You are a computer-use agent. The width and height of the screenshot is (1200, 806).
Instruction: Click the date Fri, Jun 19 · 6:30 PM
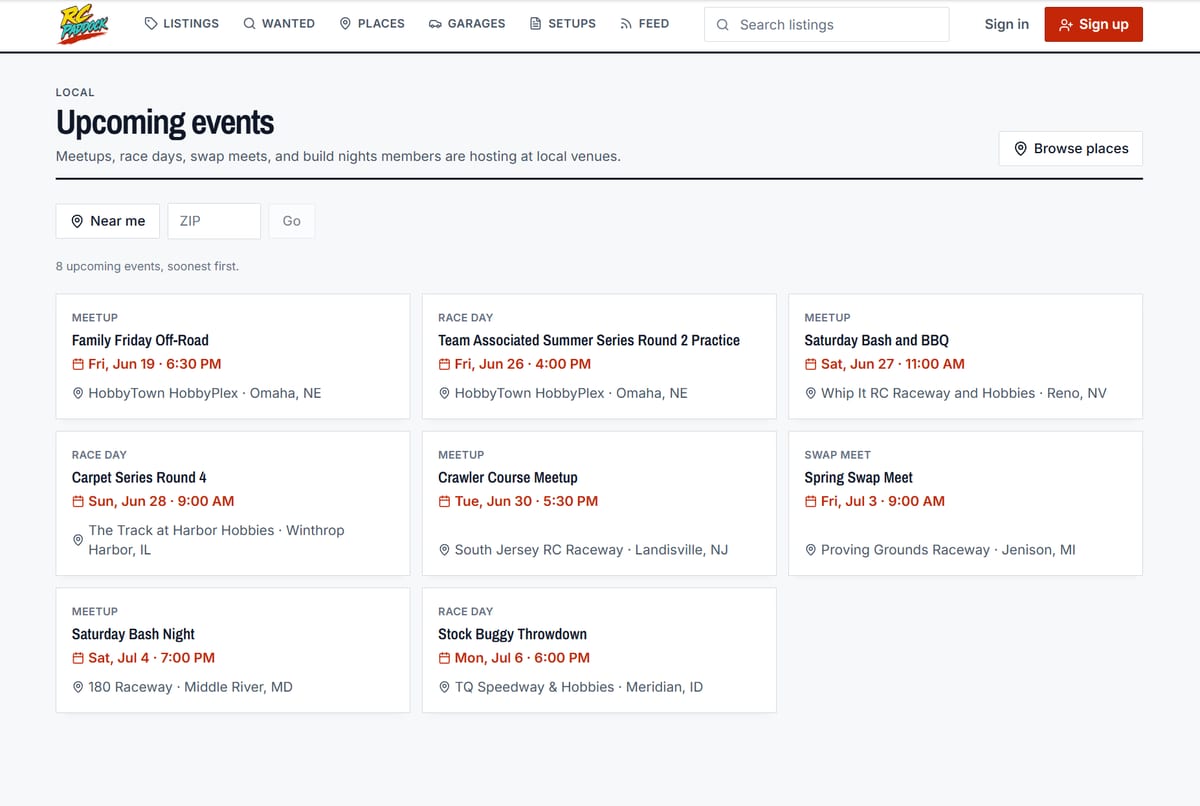coord(155,364)
